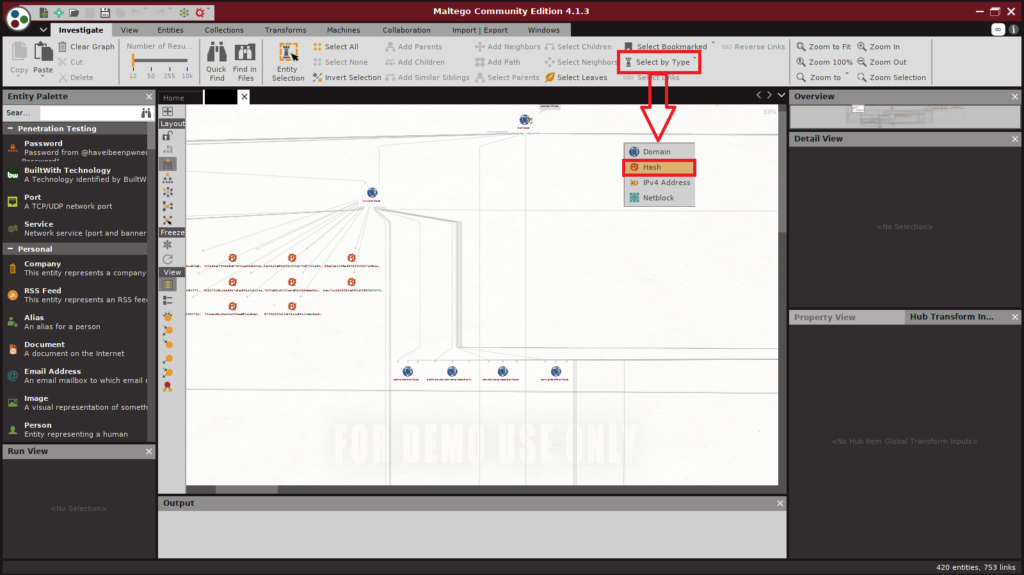
Task: Adjust the Number of Results slider
Action: tap(133, 62)
